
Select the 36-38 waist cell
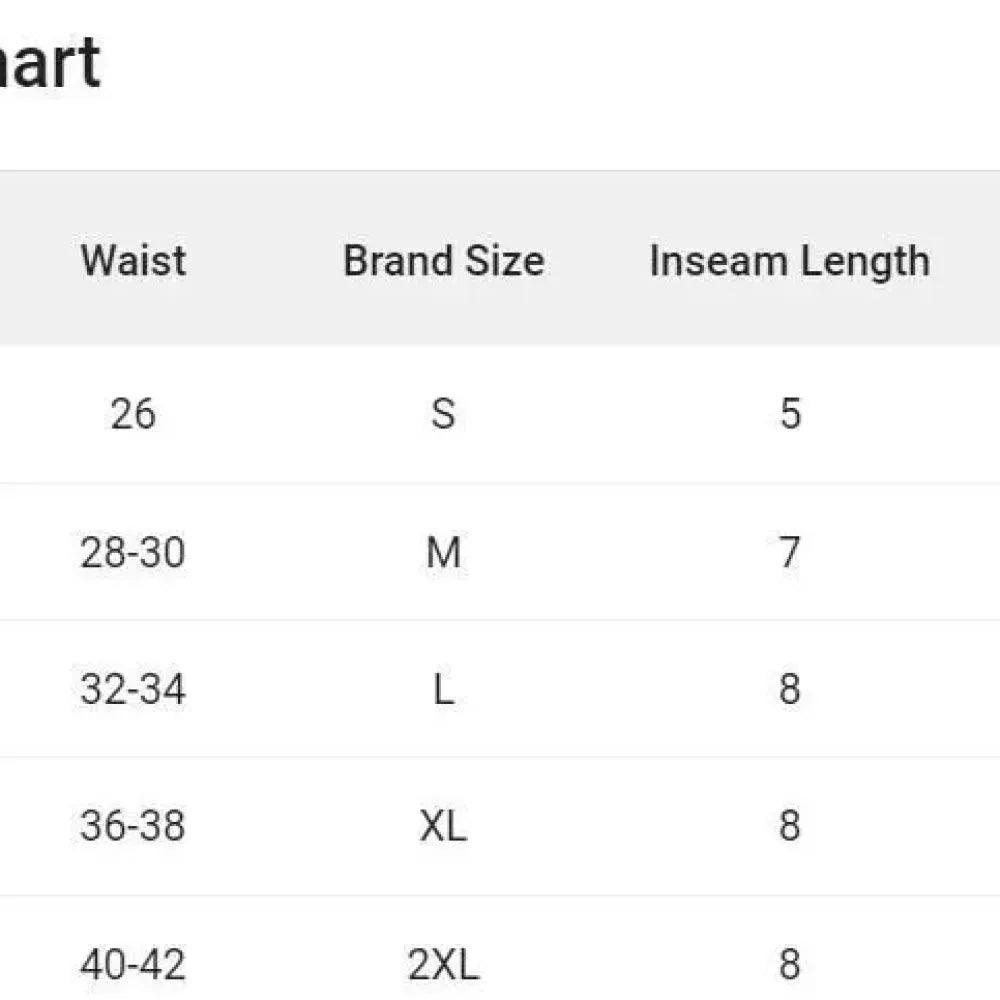point(133,826)
